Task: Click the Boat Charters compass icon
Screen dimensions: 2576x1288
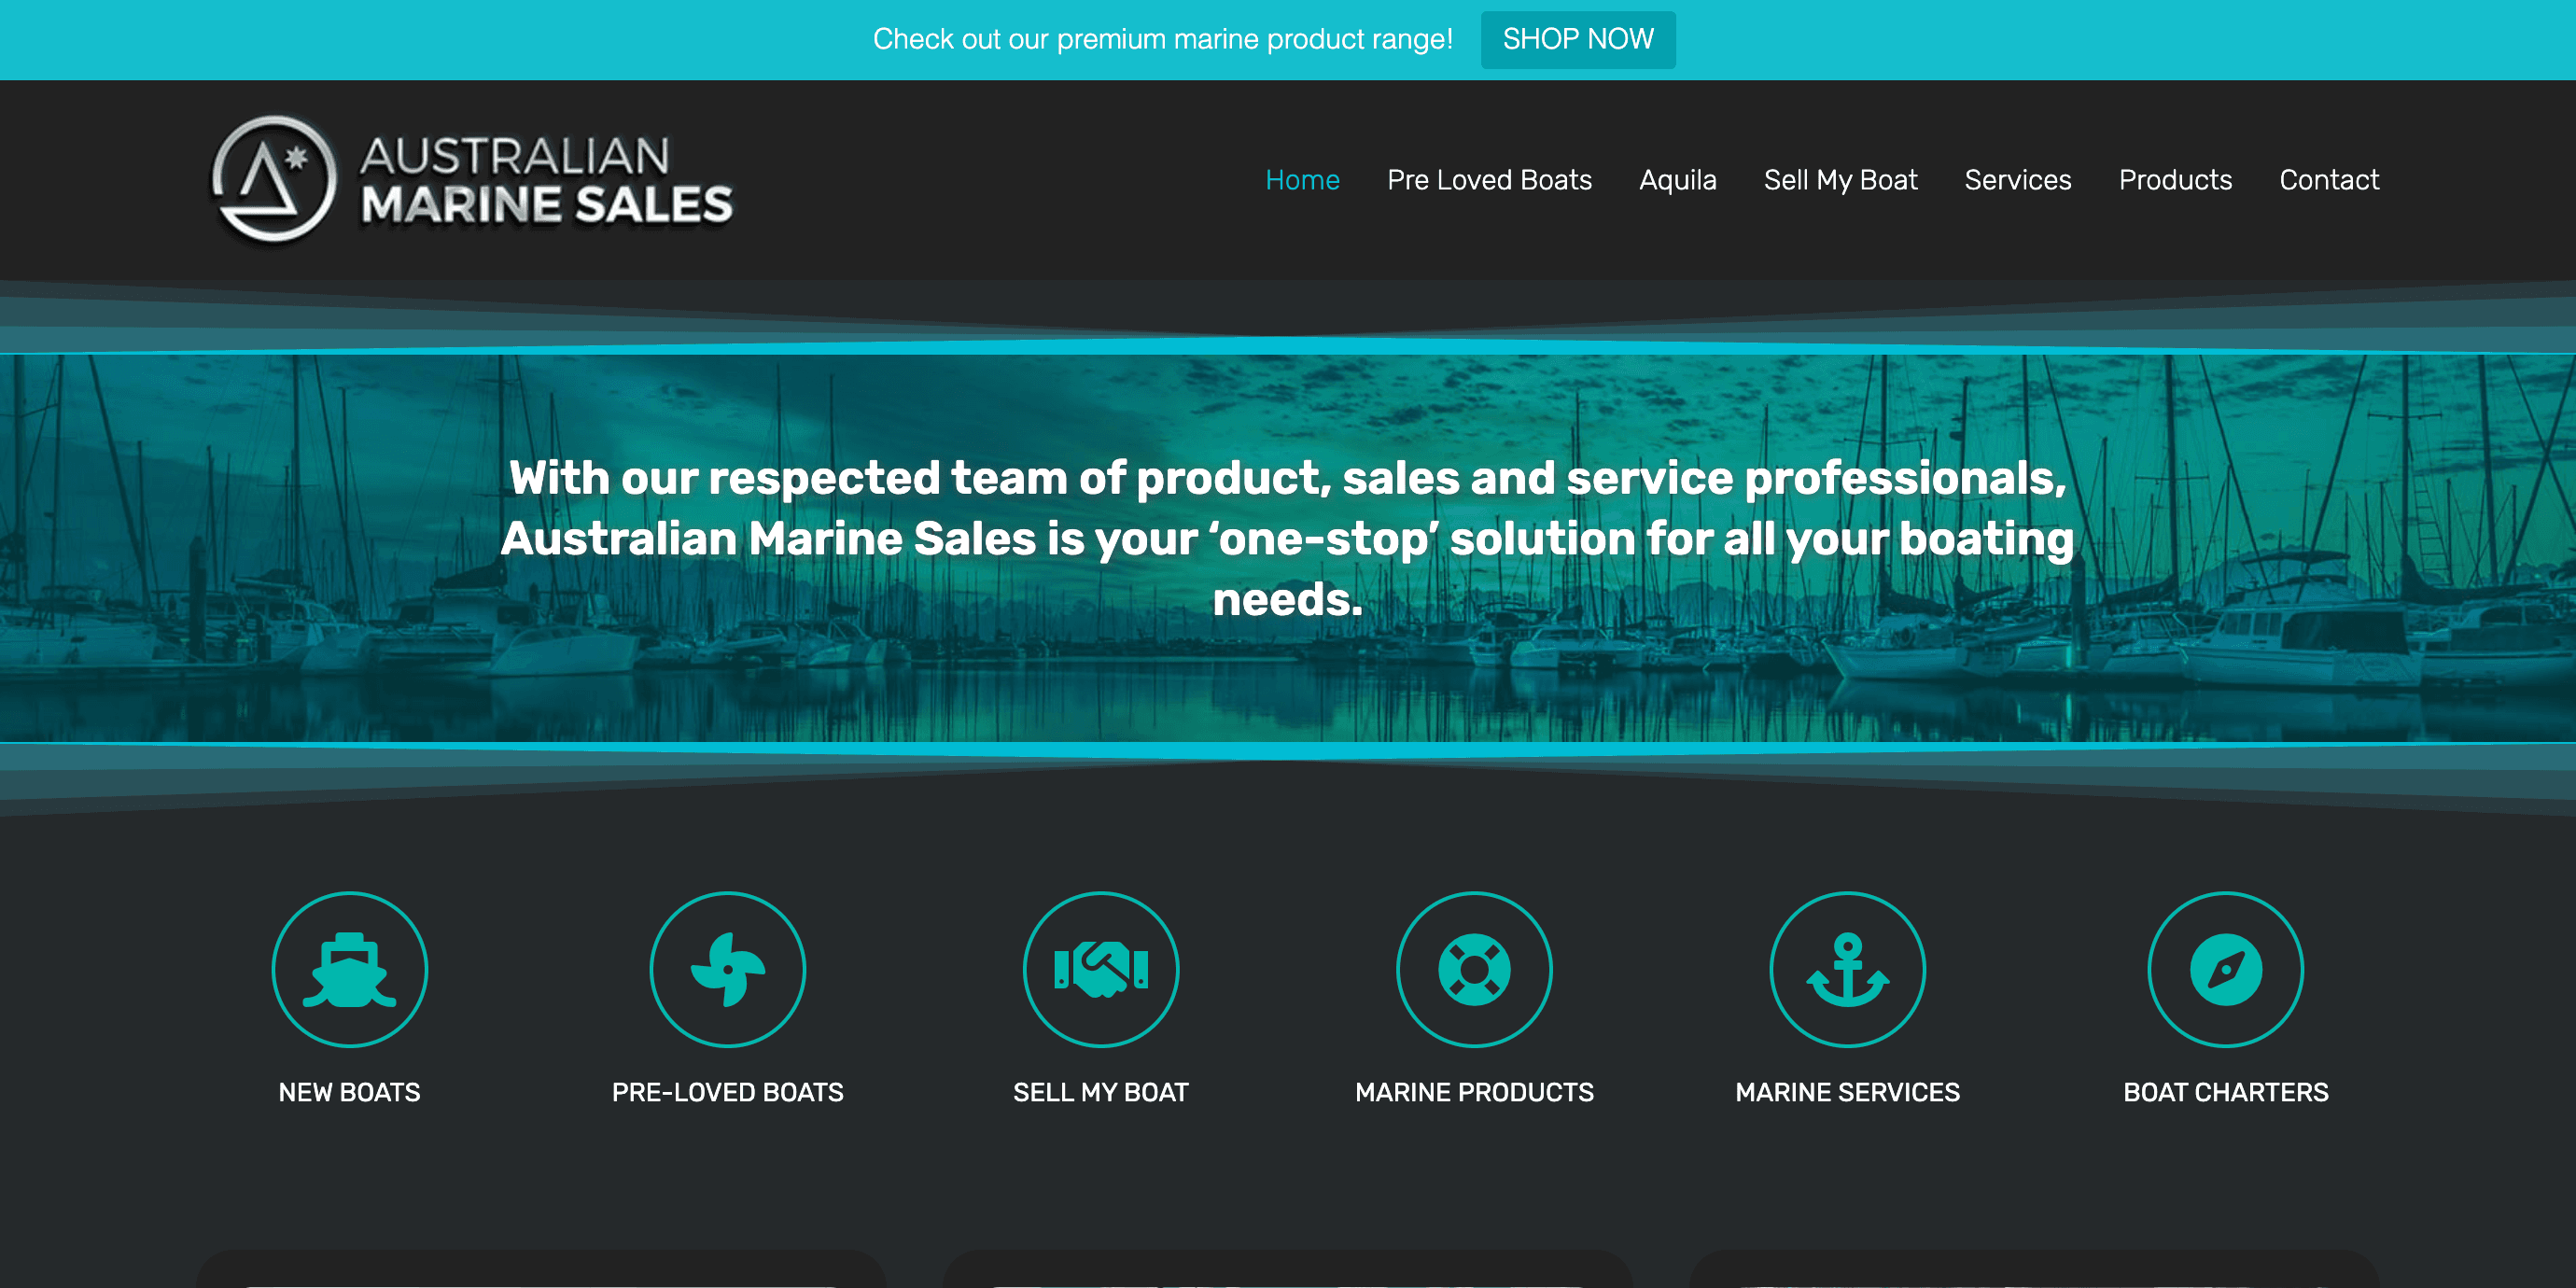Action: coord(2225,969)
